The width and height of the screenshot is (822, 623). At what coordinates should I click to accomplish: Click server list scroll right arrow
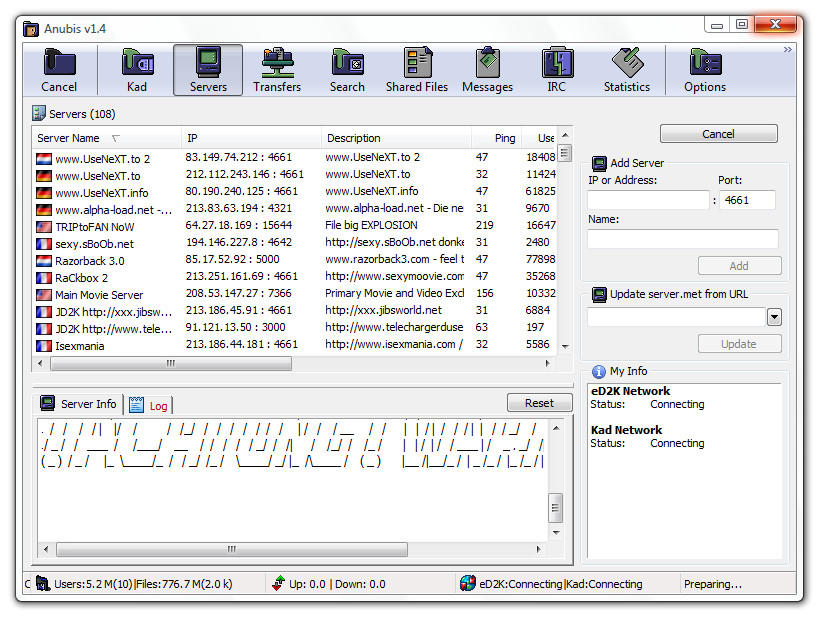click(x=548, y=363)
